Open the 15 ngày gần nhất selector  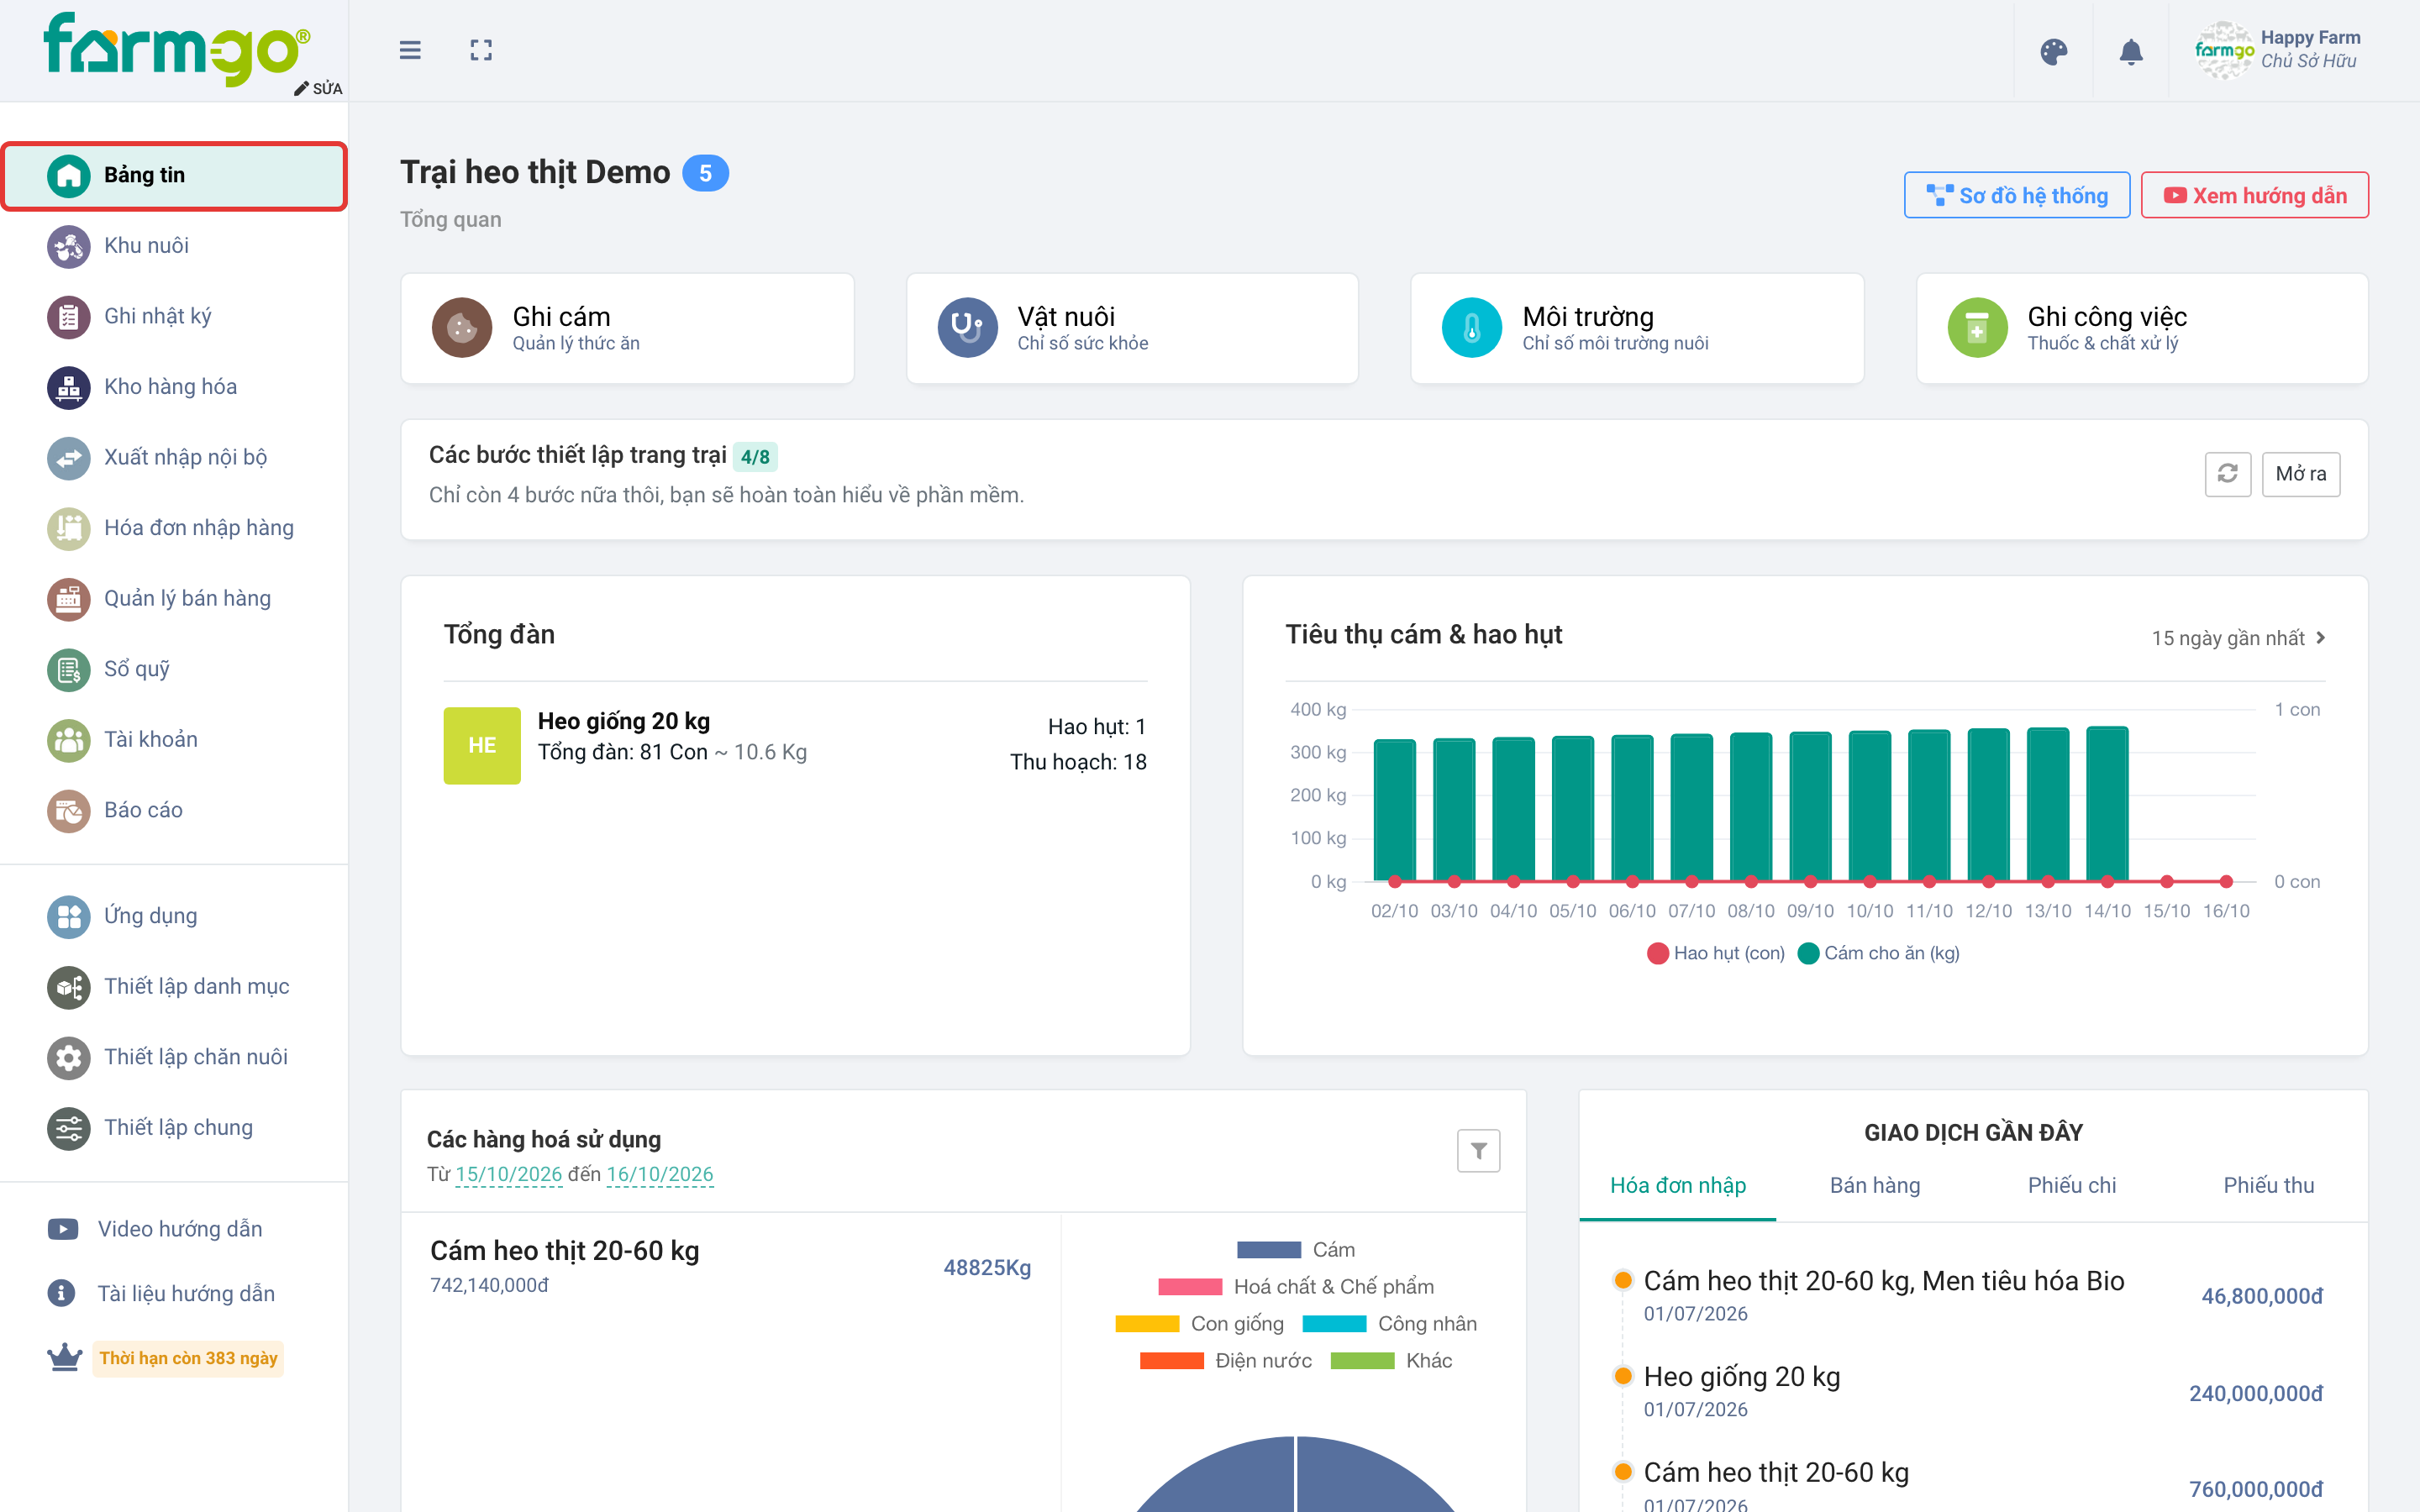(x=2238, y=638)
